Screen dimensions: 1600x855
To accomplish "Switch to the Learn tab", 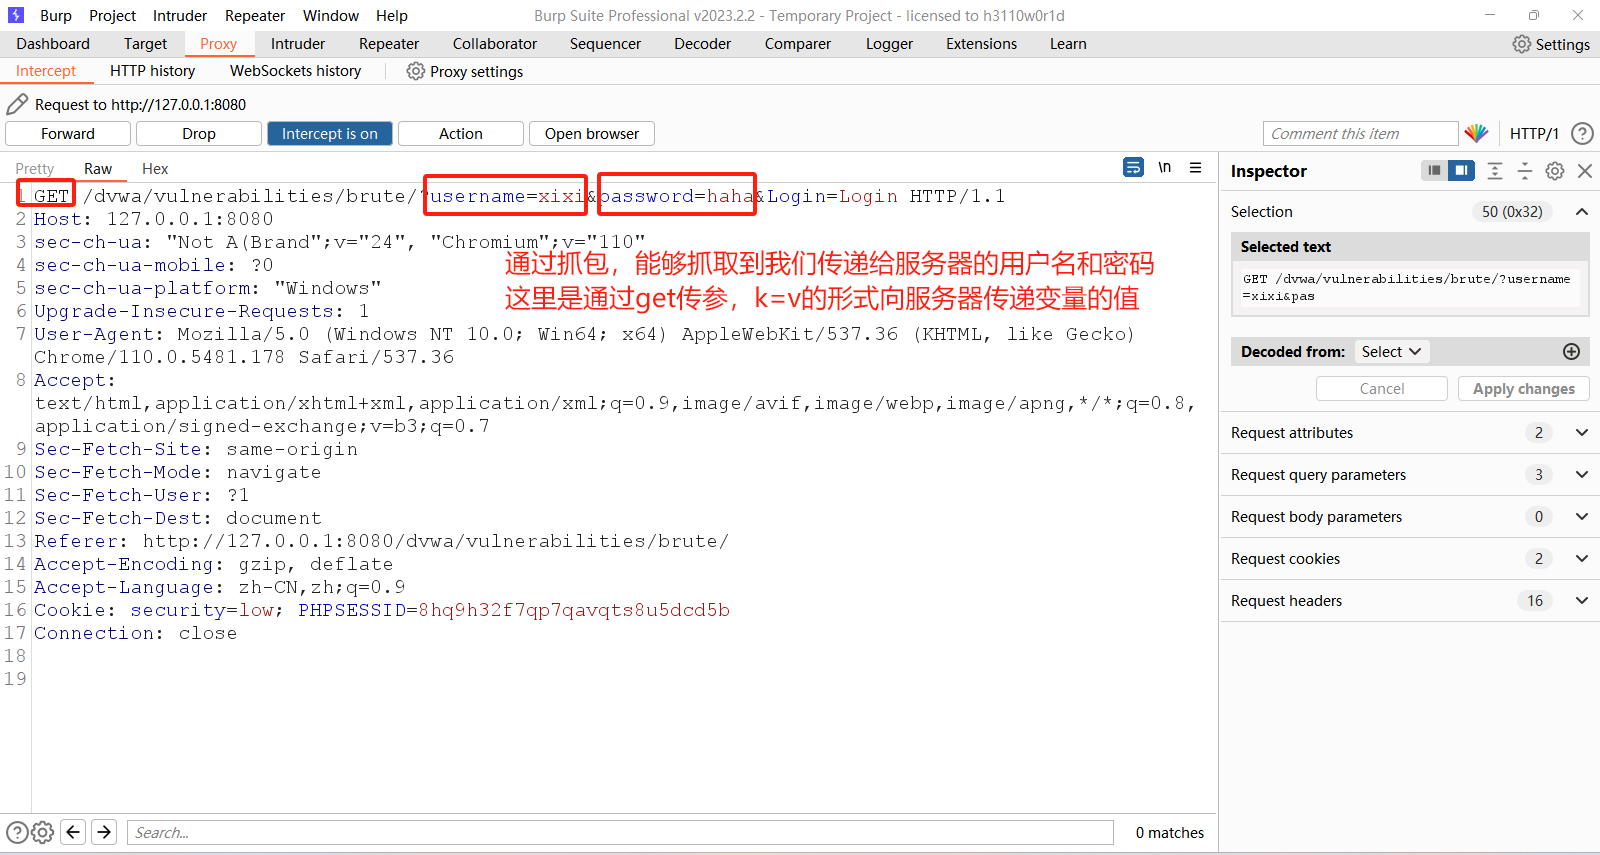I will coord(1068,44).
